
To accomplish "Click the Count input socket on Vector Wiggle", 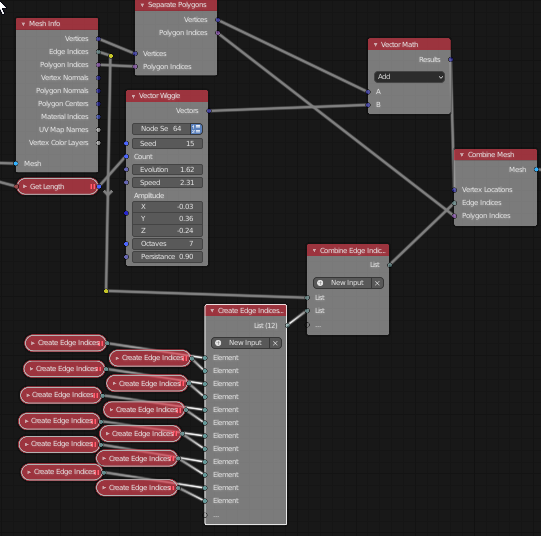I will click(x=126, y=157).
